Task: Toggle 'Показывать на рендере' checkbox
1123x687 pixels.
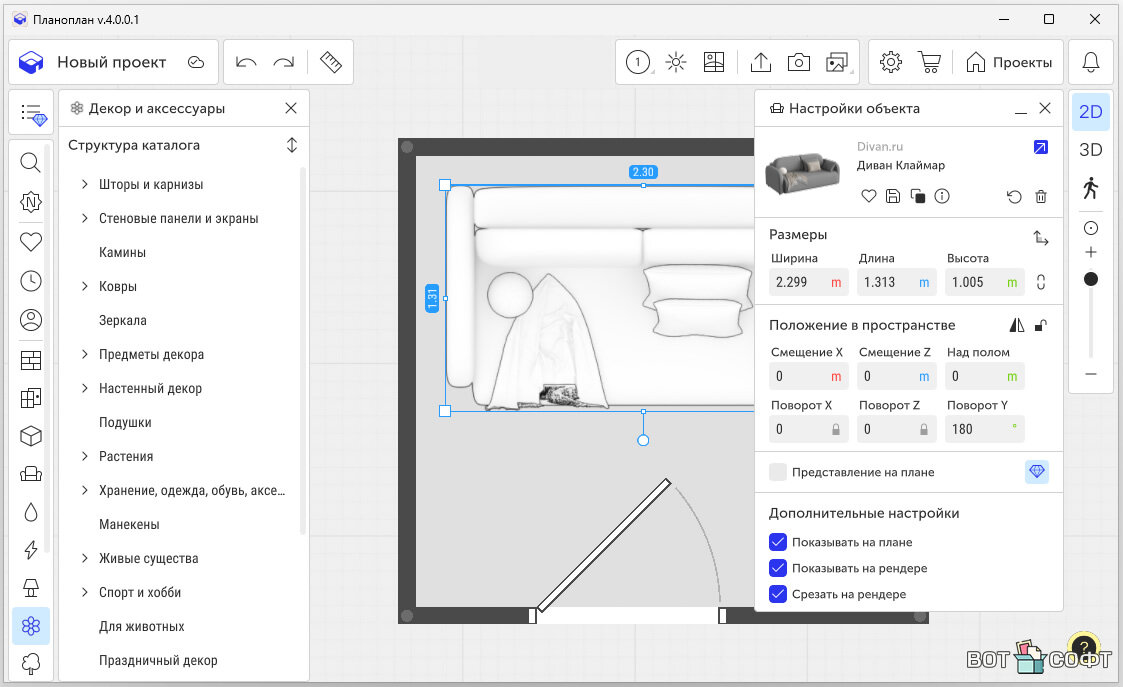Action: pos(778,568)
